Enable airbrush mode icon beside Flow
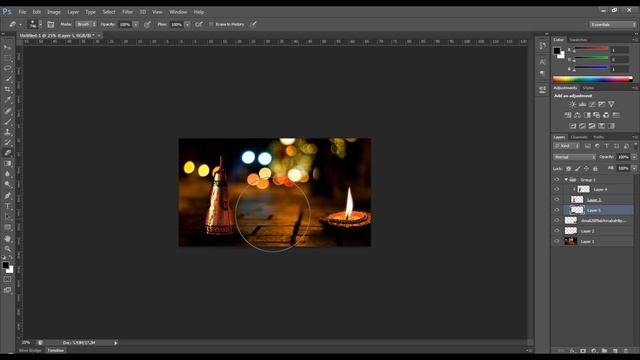 click(x=199, y=24)
